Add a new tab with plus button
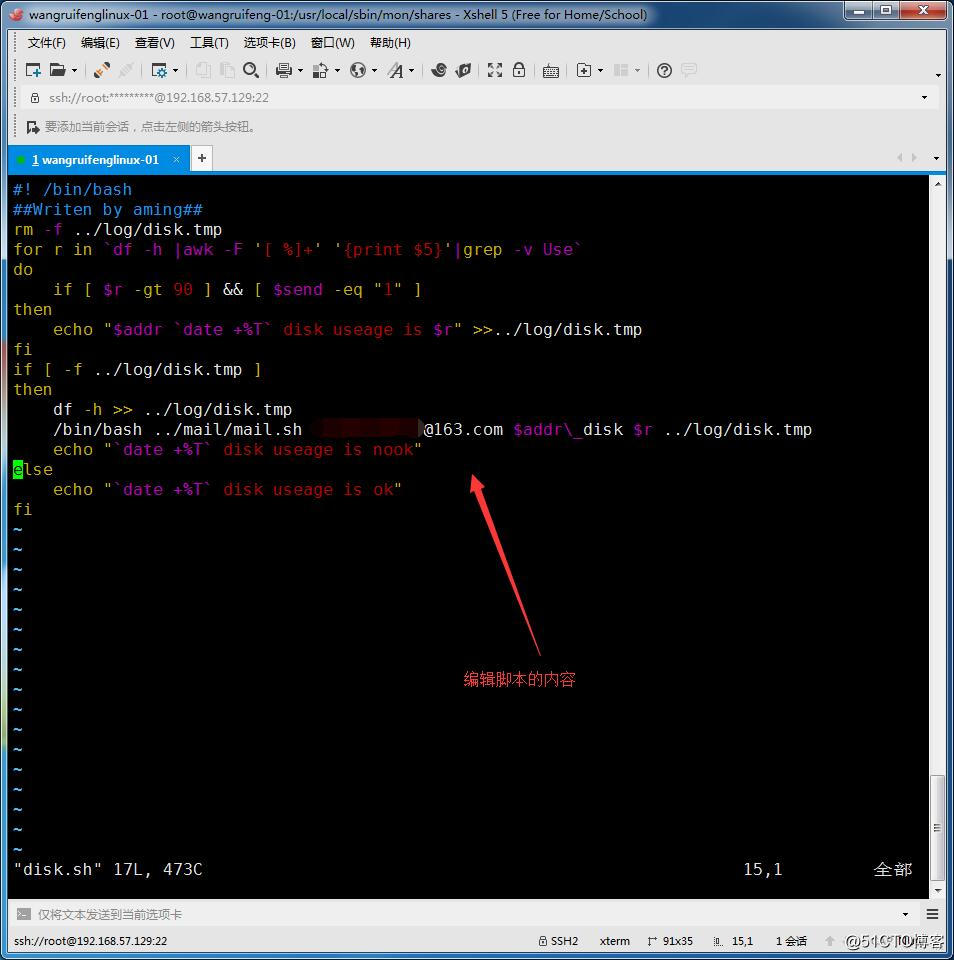 (201, 159)
